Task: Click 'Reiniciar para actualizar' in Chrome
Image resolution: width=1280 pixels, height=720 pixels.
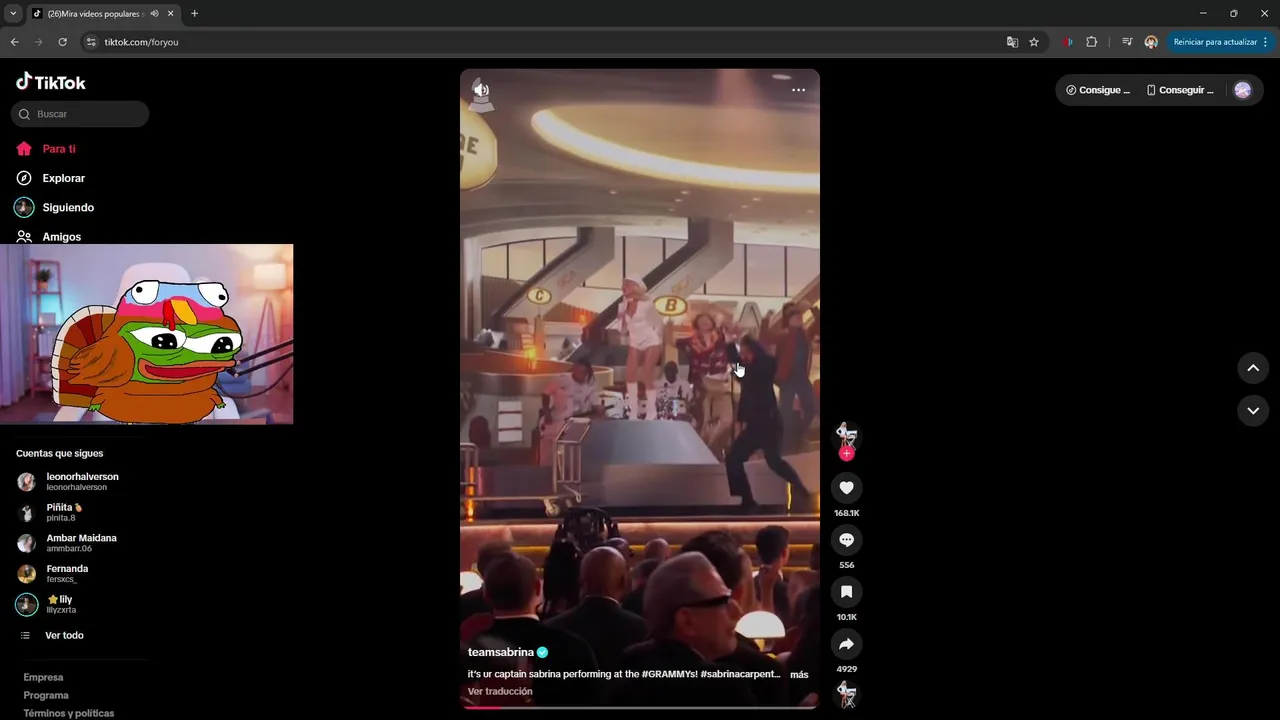Action: click(1215, 42)
